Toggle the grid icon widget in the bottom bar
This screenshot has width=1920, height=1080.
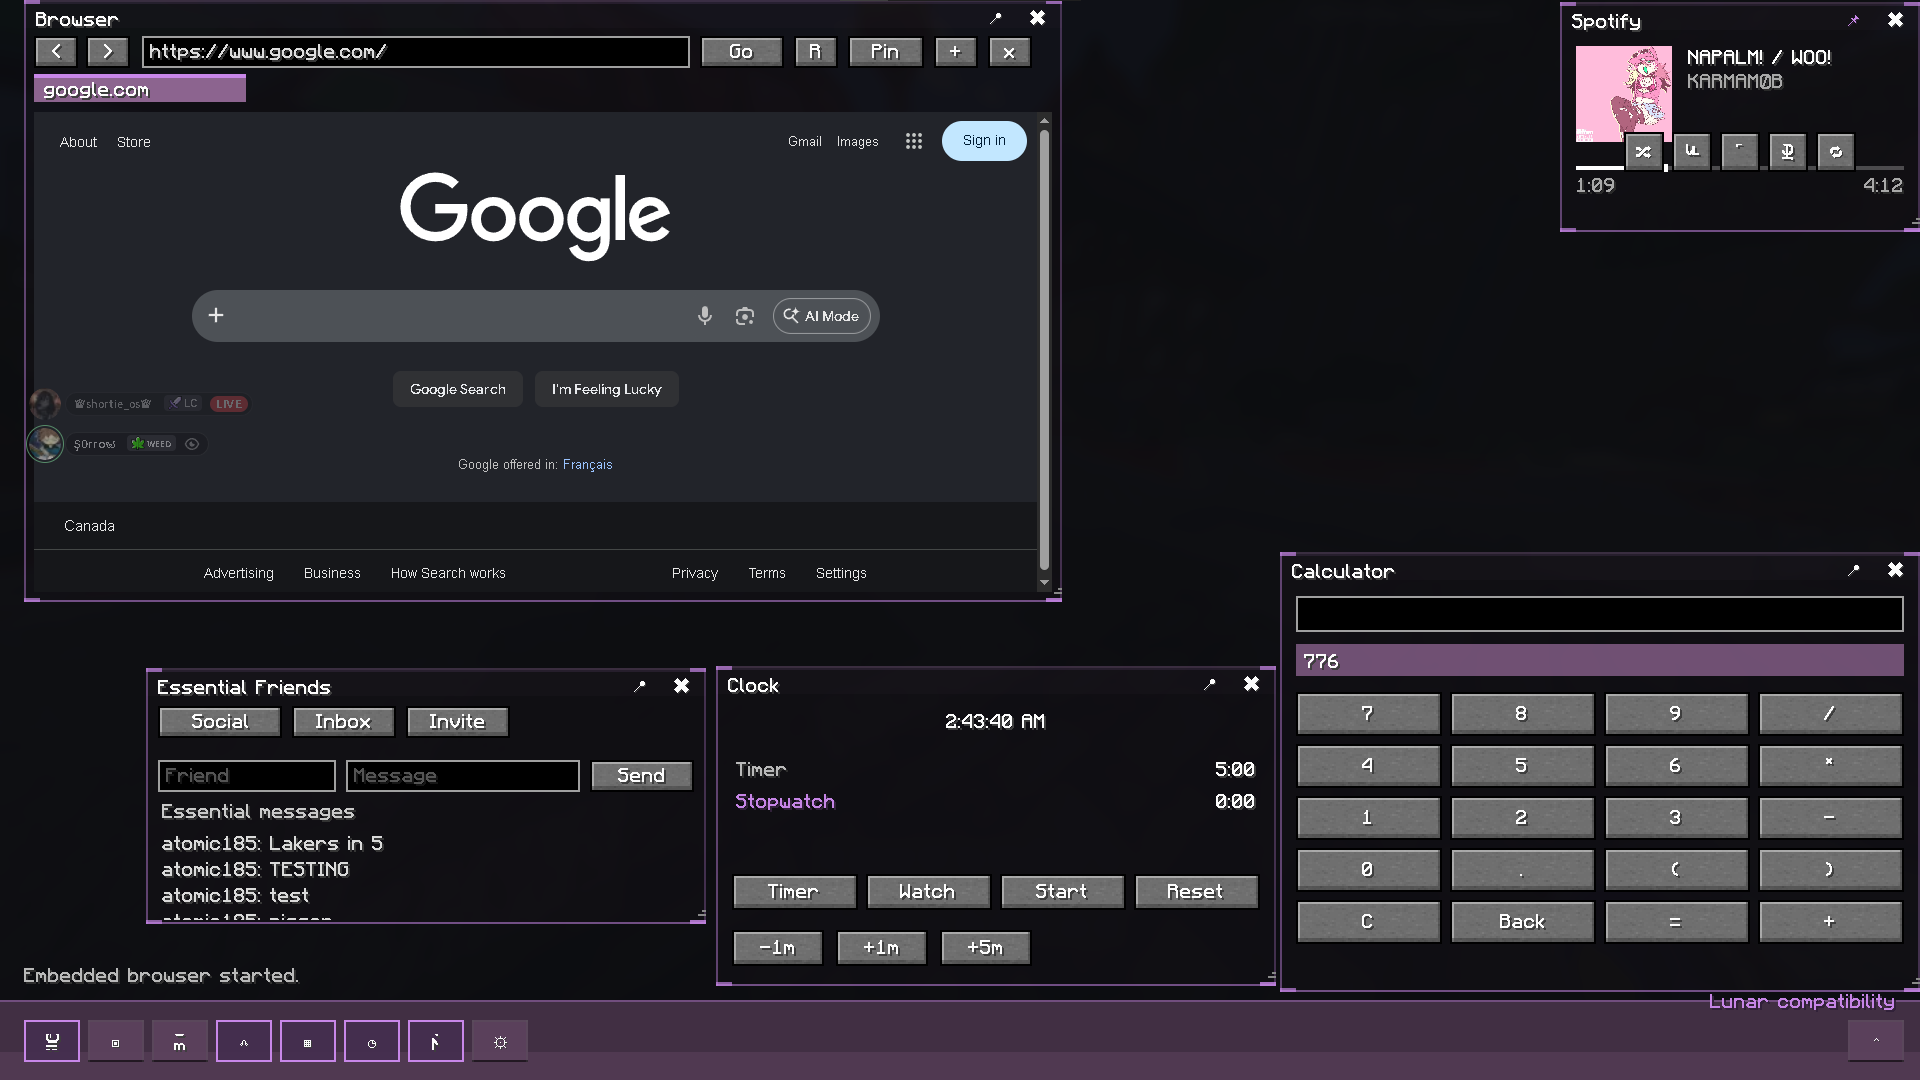pyautogui.click(x=308, y=1042)
